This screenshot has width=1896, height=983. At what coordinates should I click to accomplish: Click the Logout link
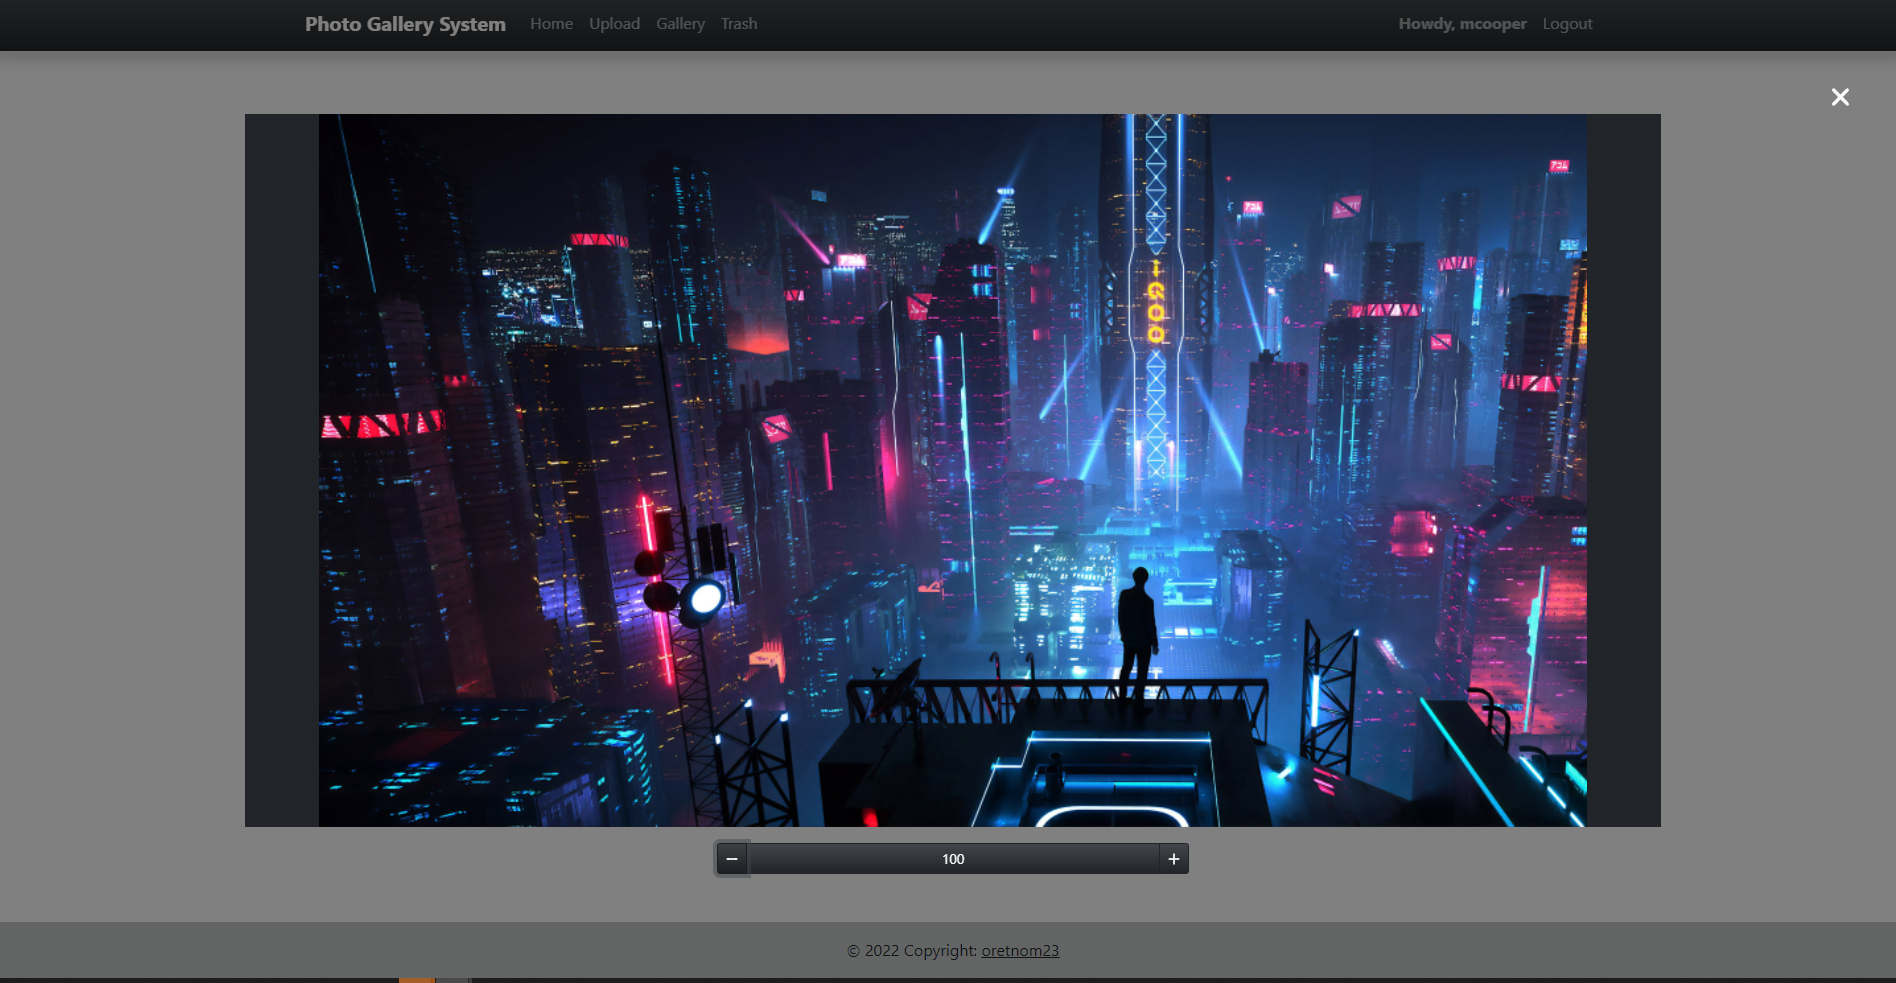pyautogui.click(x=1567, y=24)
